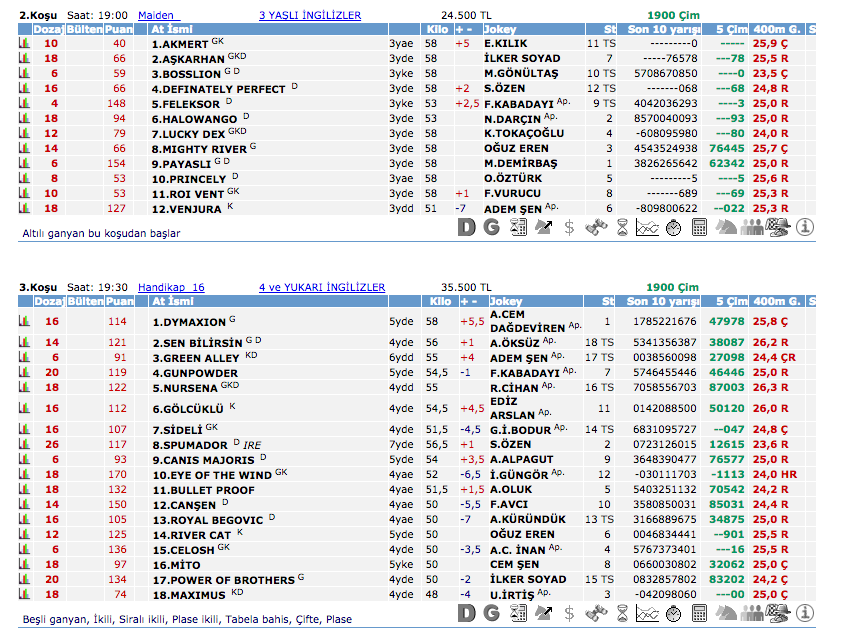843x639 pixels.
Task: Click the 4 ve YUKARI İNGİLİZLER link
Action: (x=322, y=287)
